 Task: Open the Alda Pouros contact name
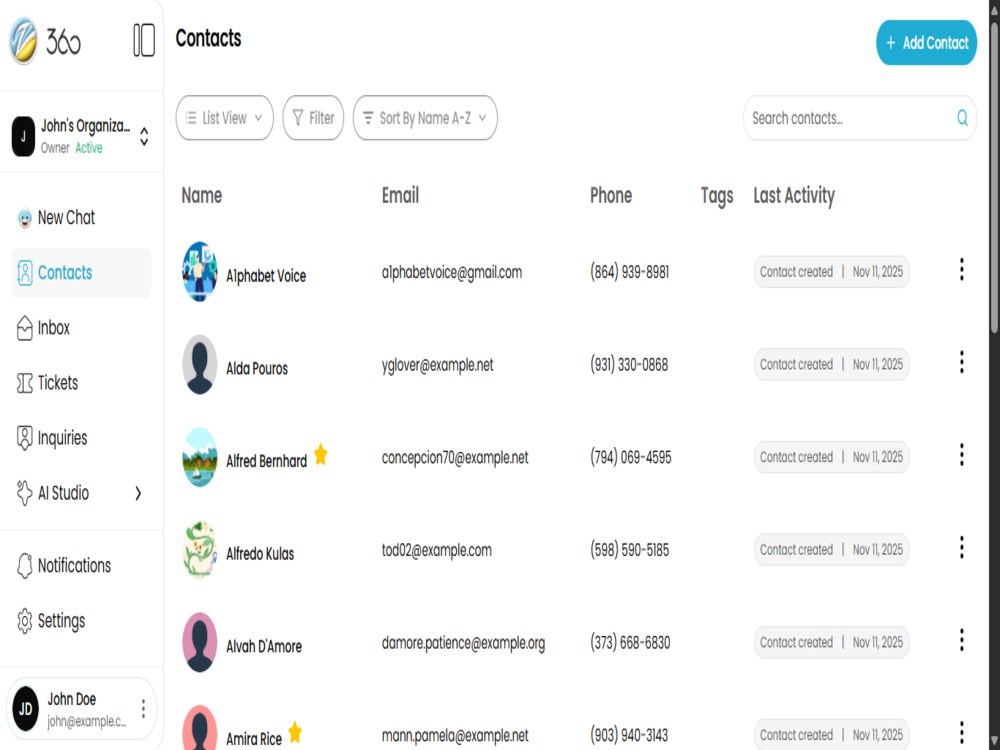(x=257, y=369)
